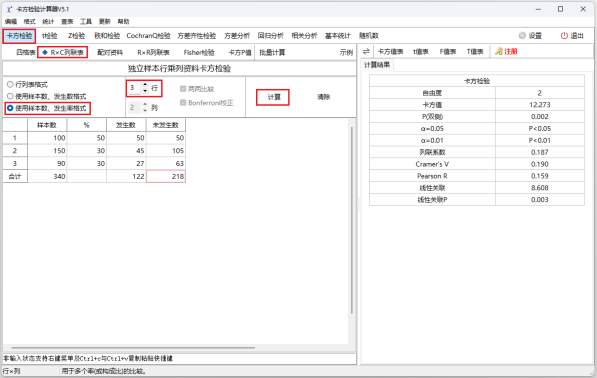
Task: Open the F值表 lookup table
Action: tap(448, 51)
